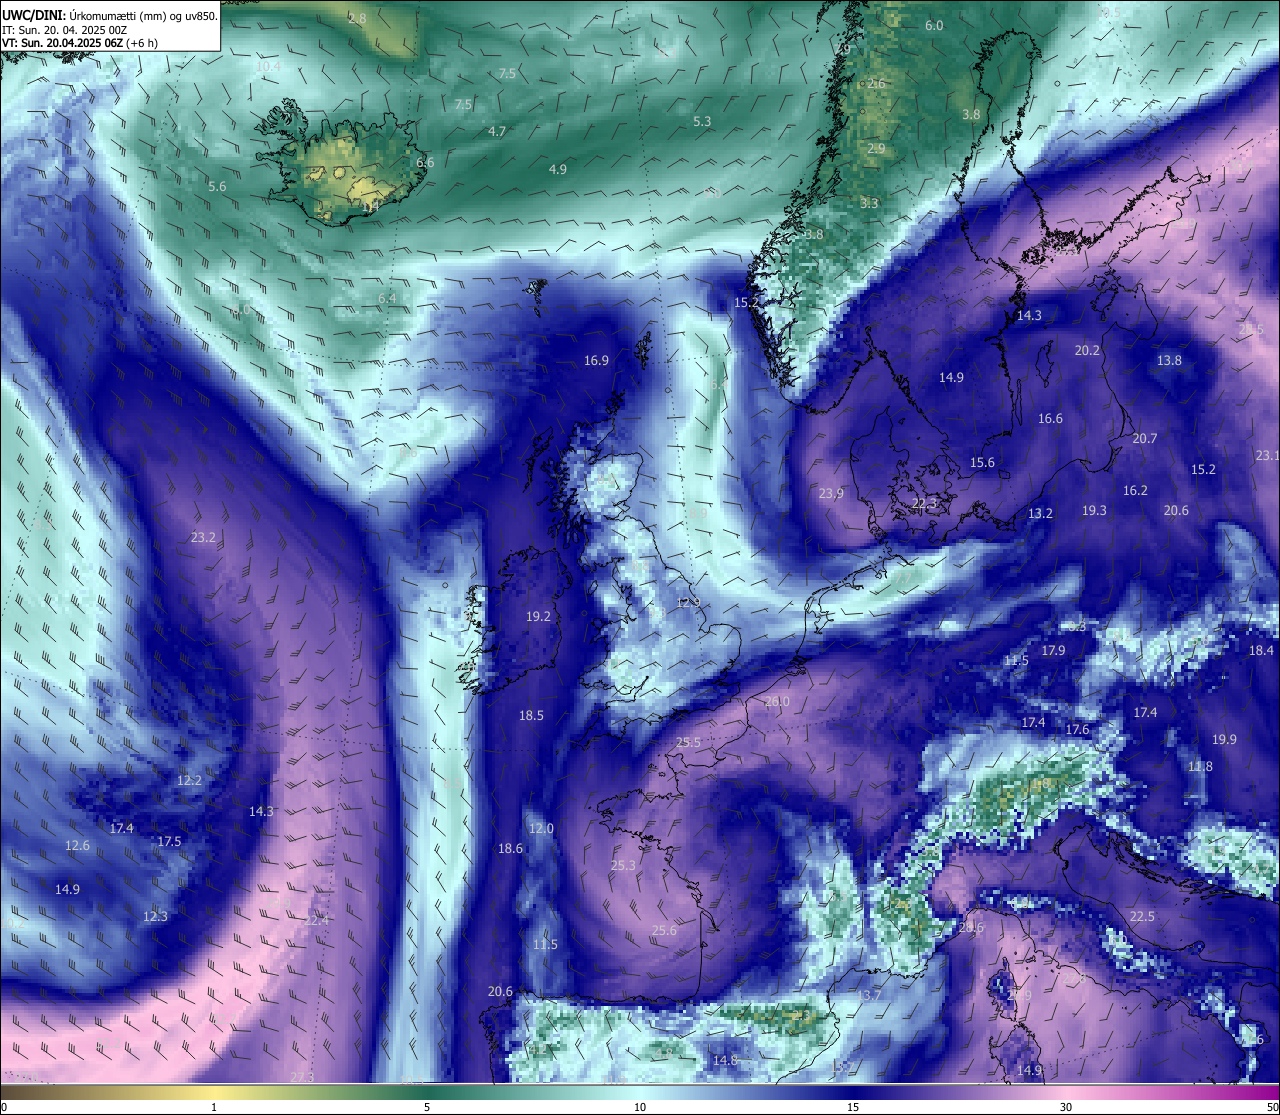The image size is (1280, 1115).
Task: Click the 18.6 value west of Brittany
Action: click(510, 848)
